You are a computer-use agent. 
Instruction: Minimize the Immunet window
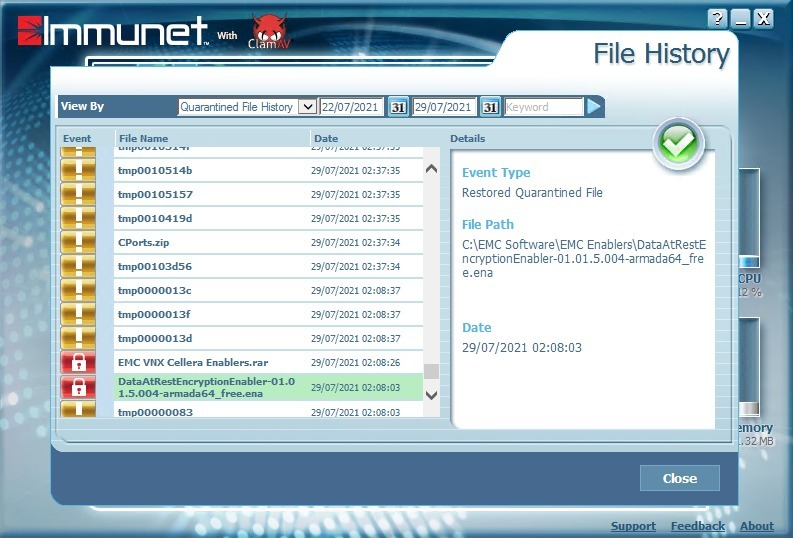coord(740,19)
